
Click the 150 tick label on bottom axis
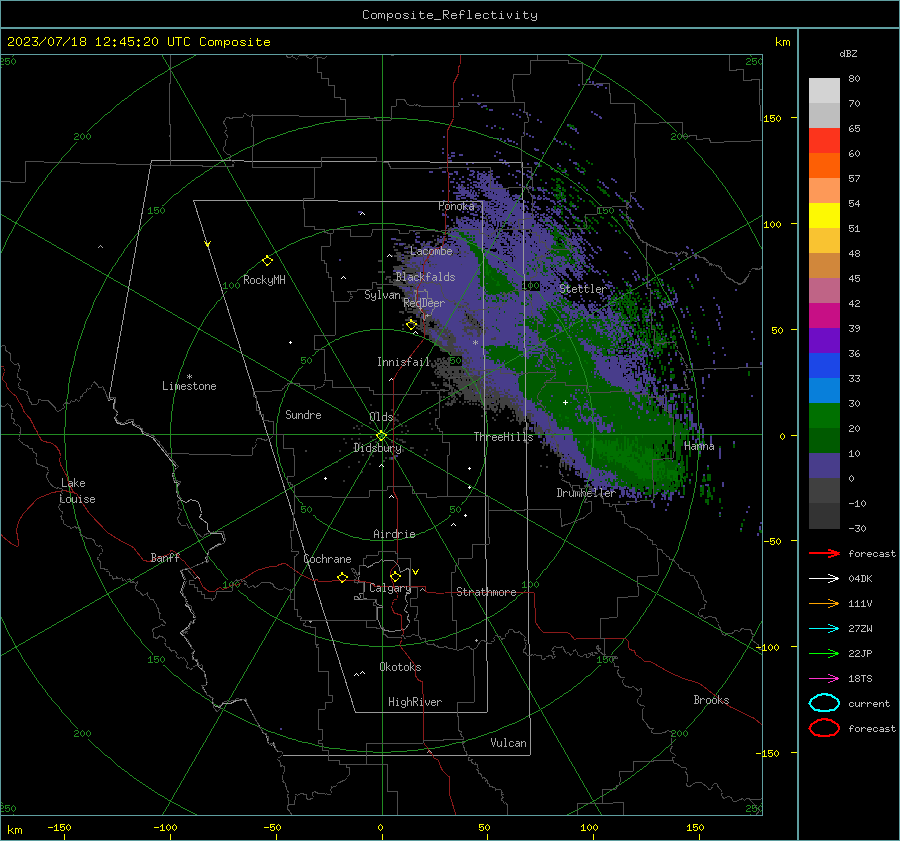click(695, 827)
